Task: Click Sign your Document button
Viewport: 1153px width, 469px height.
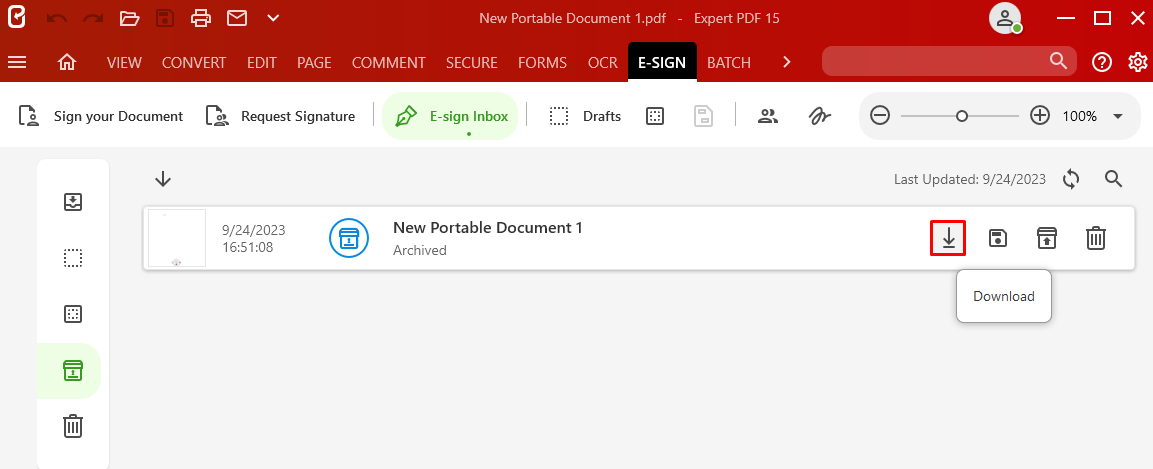Action: [101, 116]
